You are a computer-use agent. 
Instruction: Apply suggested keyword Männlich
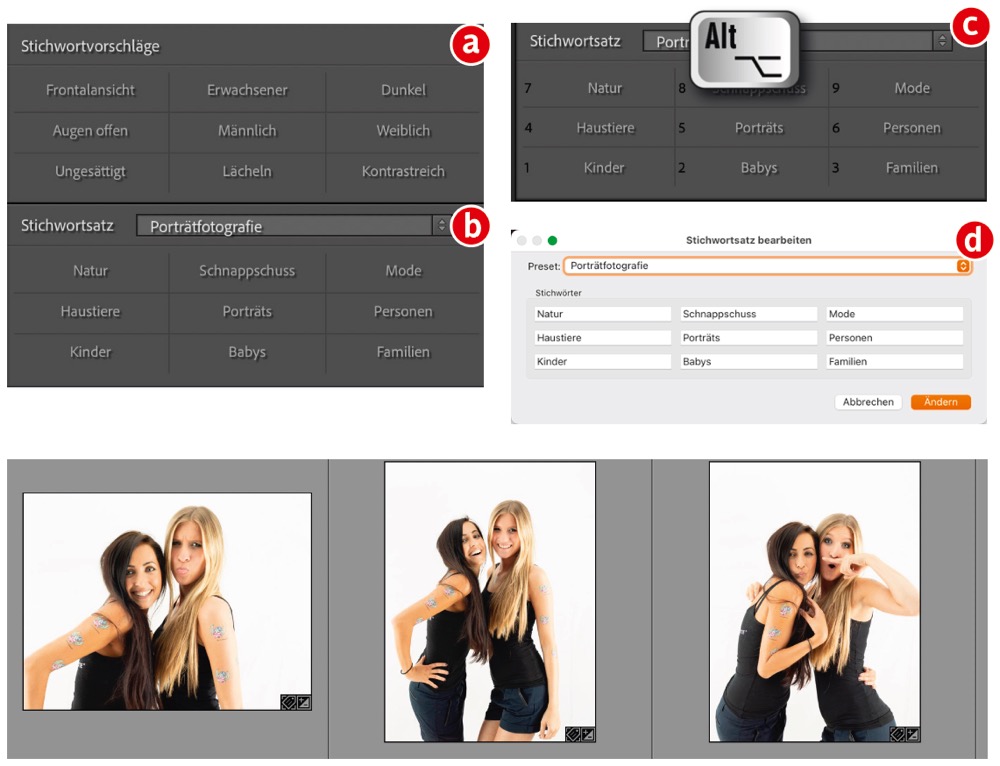[x=247, y=131]
